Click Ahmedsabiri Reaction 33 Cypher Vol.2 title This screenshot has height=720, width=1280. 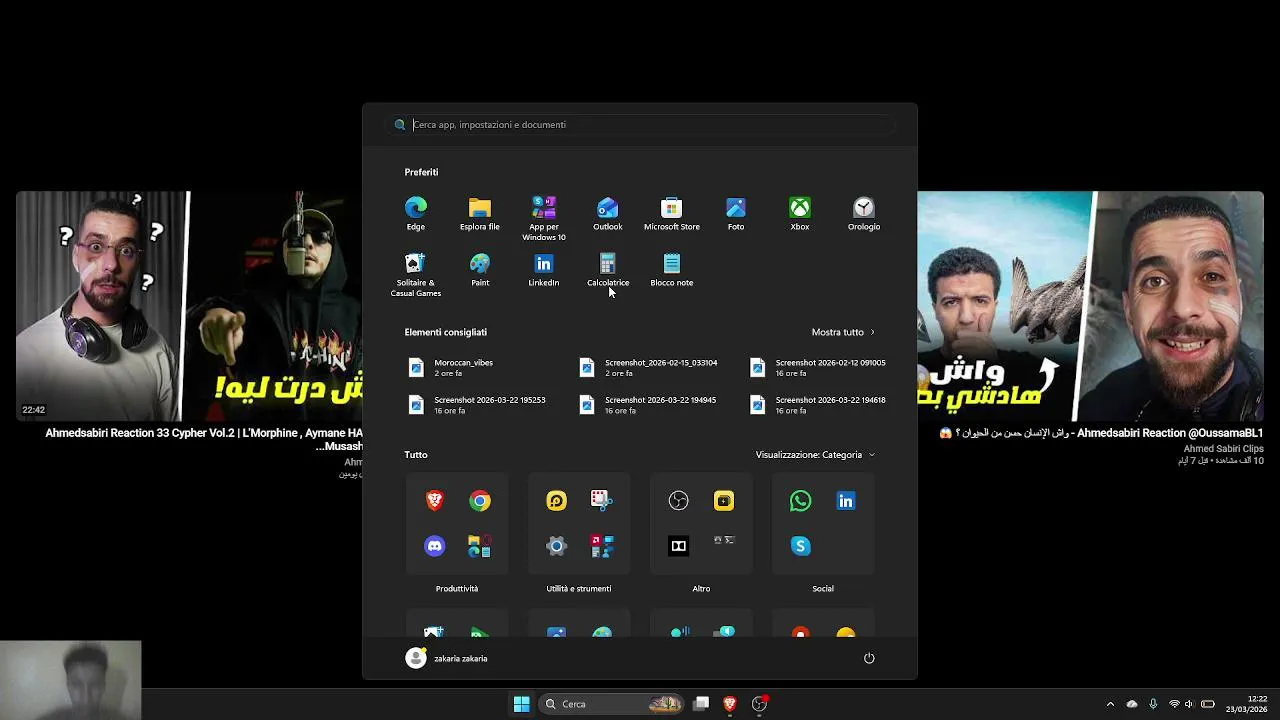pyautogui.click(x=204, y=439)
